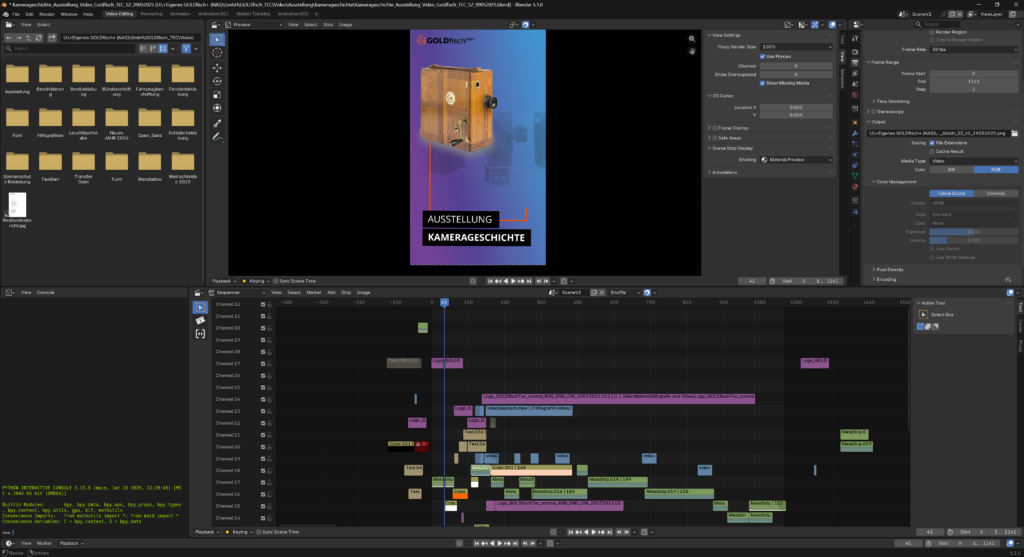
Task: Click the zoom magnifier gizmo in preview
Action: coord(692,39)
